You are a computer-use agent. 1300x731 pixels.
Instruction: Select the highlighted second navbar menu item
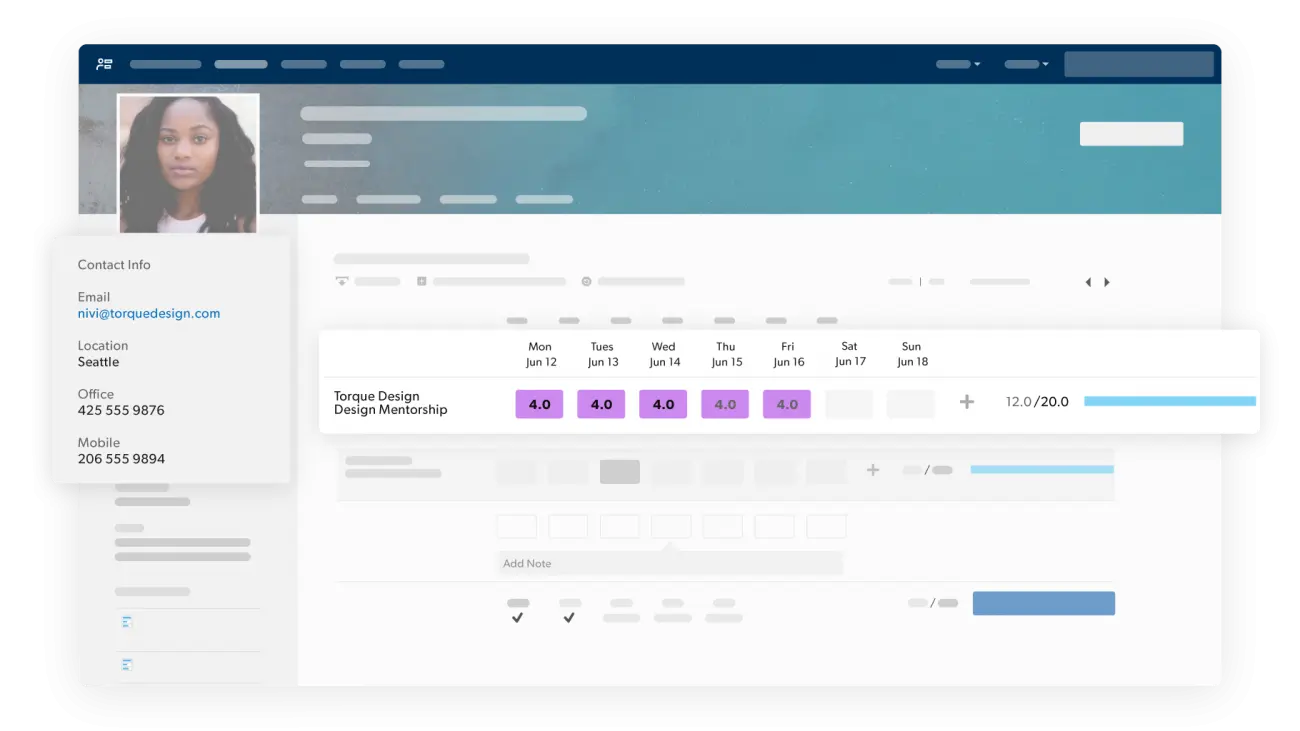(241, 64)
